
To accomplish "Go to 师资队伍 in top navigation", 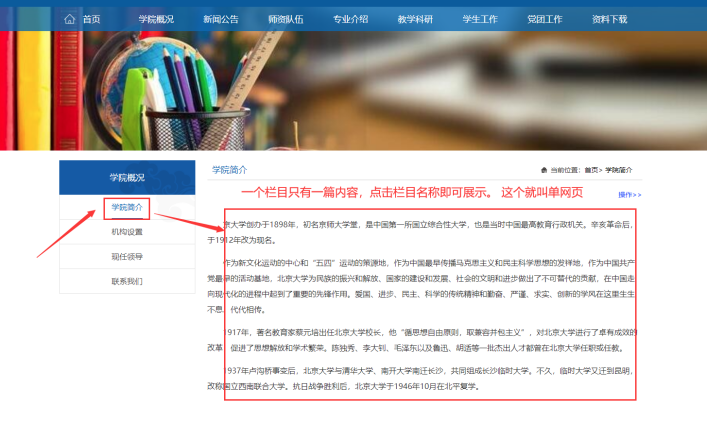I will (285, 19).
